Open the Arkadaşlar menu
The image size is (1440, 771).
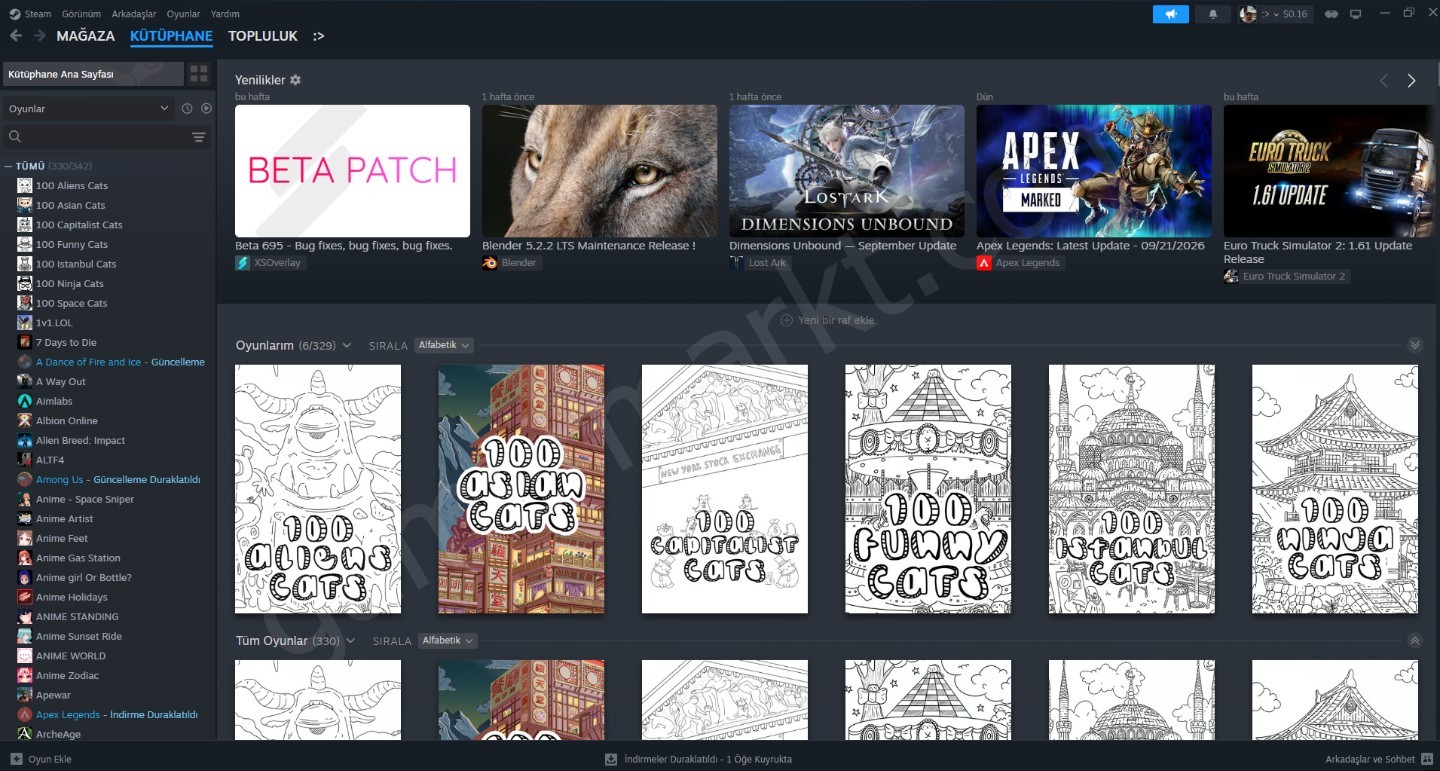134,14
